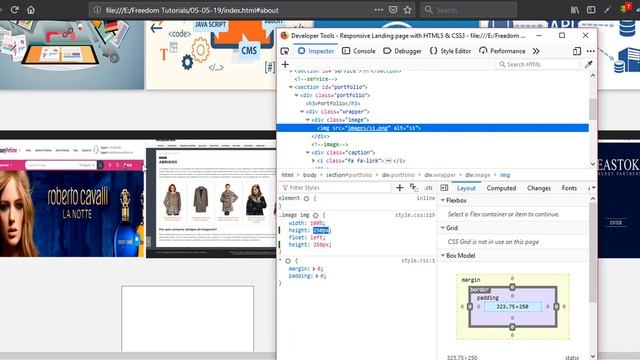The height and width of the screenshot is (360, 640).
Task: Collapse the section id portfolio node
Action: point(291,87)
